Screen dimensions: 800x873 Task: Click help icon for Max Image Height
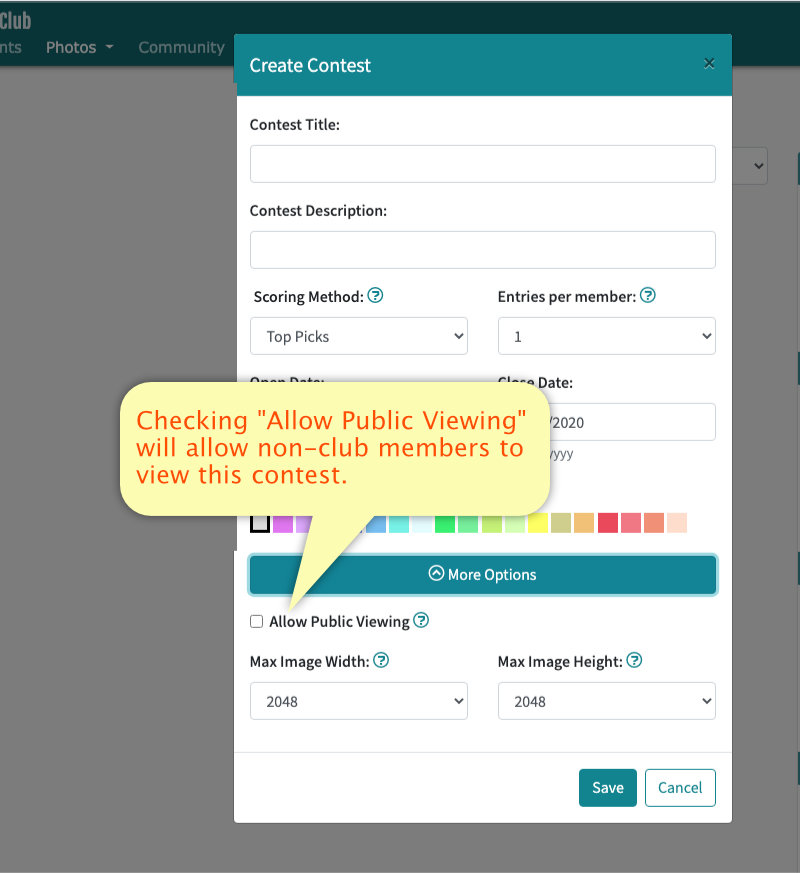634,661
